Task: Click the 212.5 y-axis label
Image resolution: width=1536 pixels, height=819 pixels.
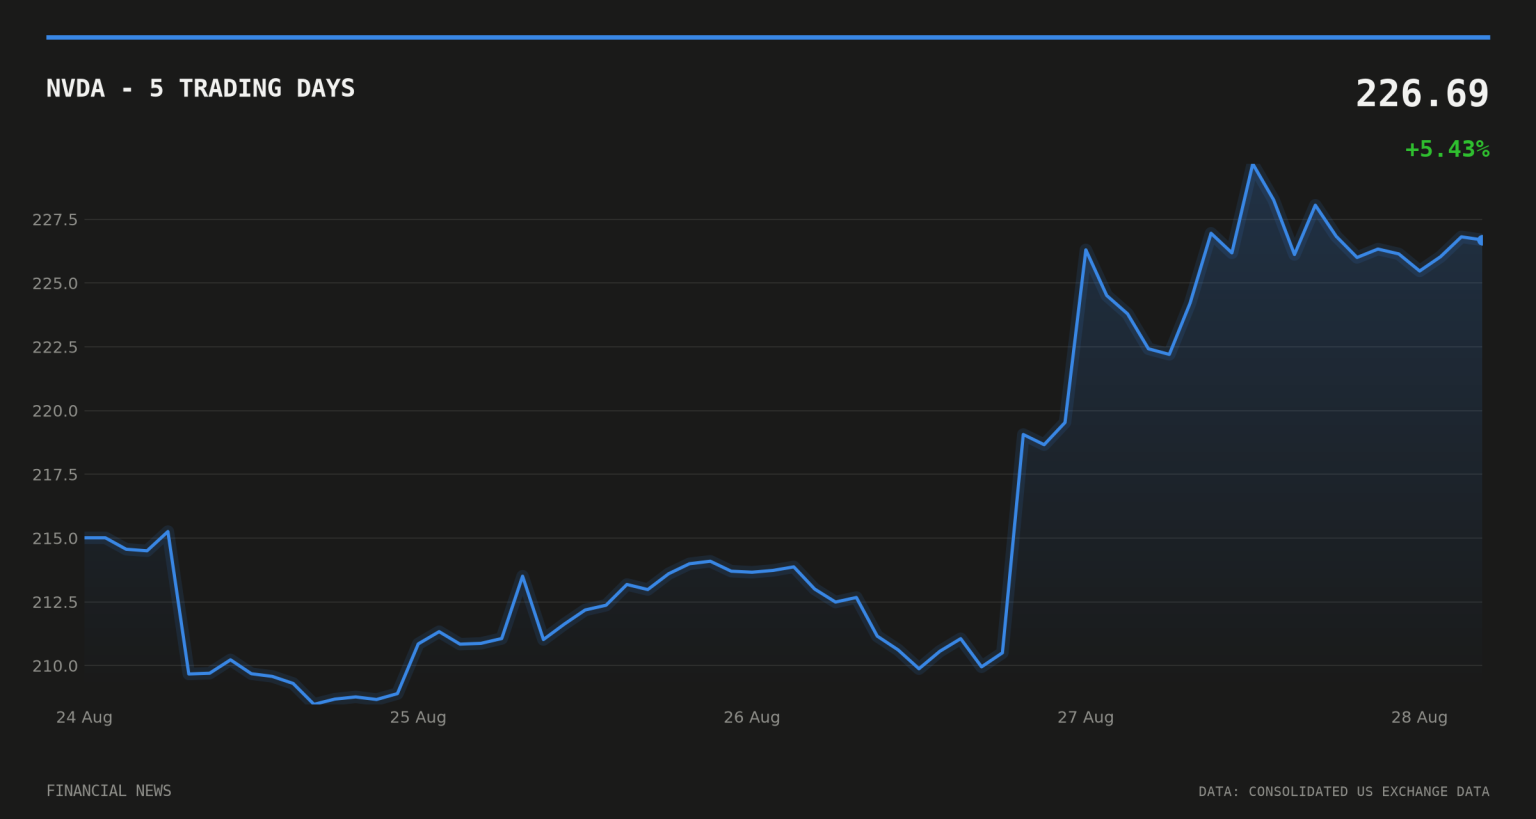Action: pyautogui.click(x=55, y=602)
